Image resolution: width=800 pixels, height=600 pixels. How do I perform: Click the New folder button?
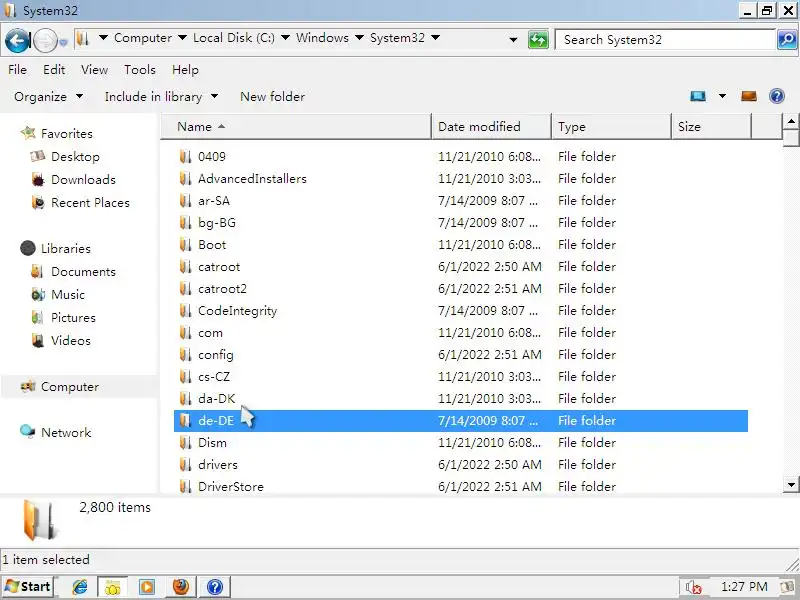click(272, 96)
